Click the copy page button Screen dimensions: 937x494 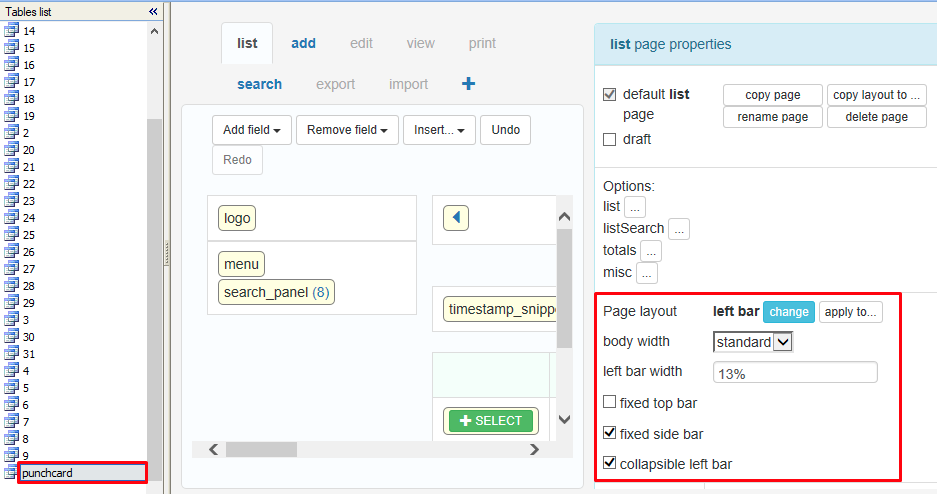[x=772, y=95]
